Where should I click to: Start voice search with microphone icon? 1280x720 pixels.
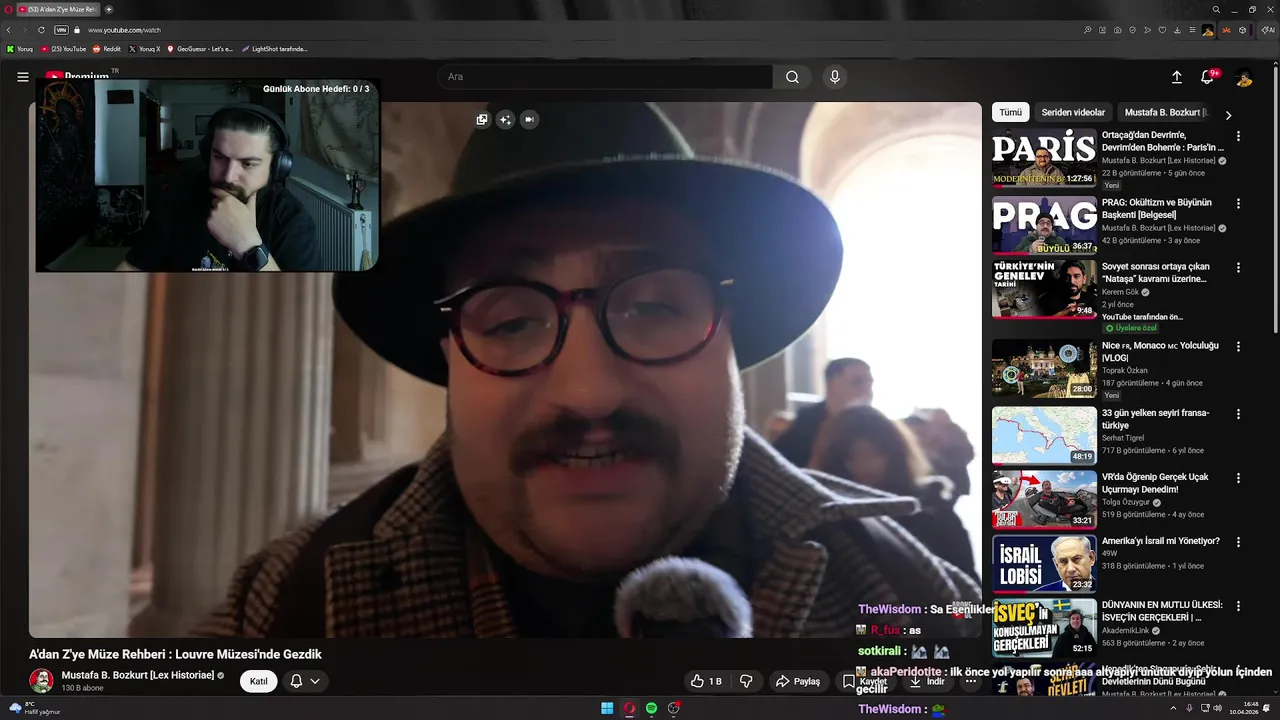point(835,77)
